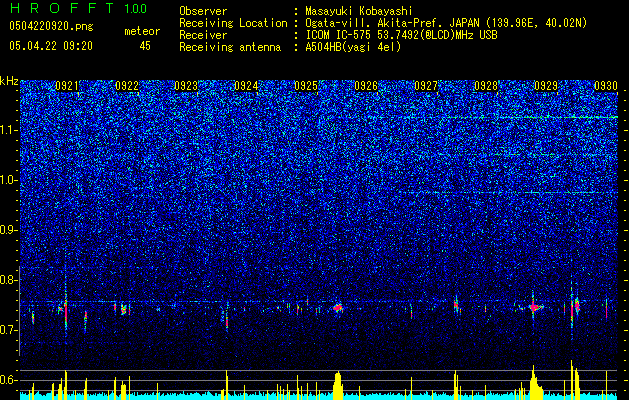This screenshot has height=400, width=629.
Task: Select the 0.6 kHz axis label
Action: (9, 380)
